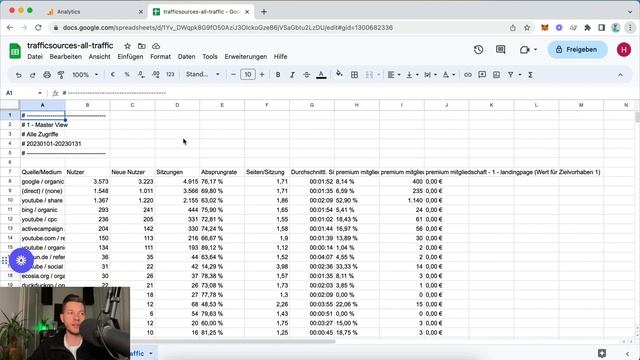Click the Sheets home logo

(x=15, y=51)
